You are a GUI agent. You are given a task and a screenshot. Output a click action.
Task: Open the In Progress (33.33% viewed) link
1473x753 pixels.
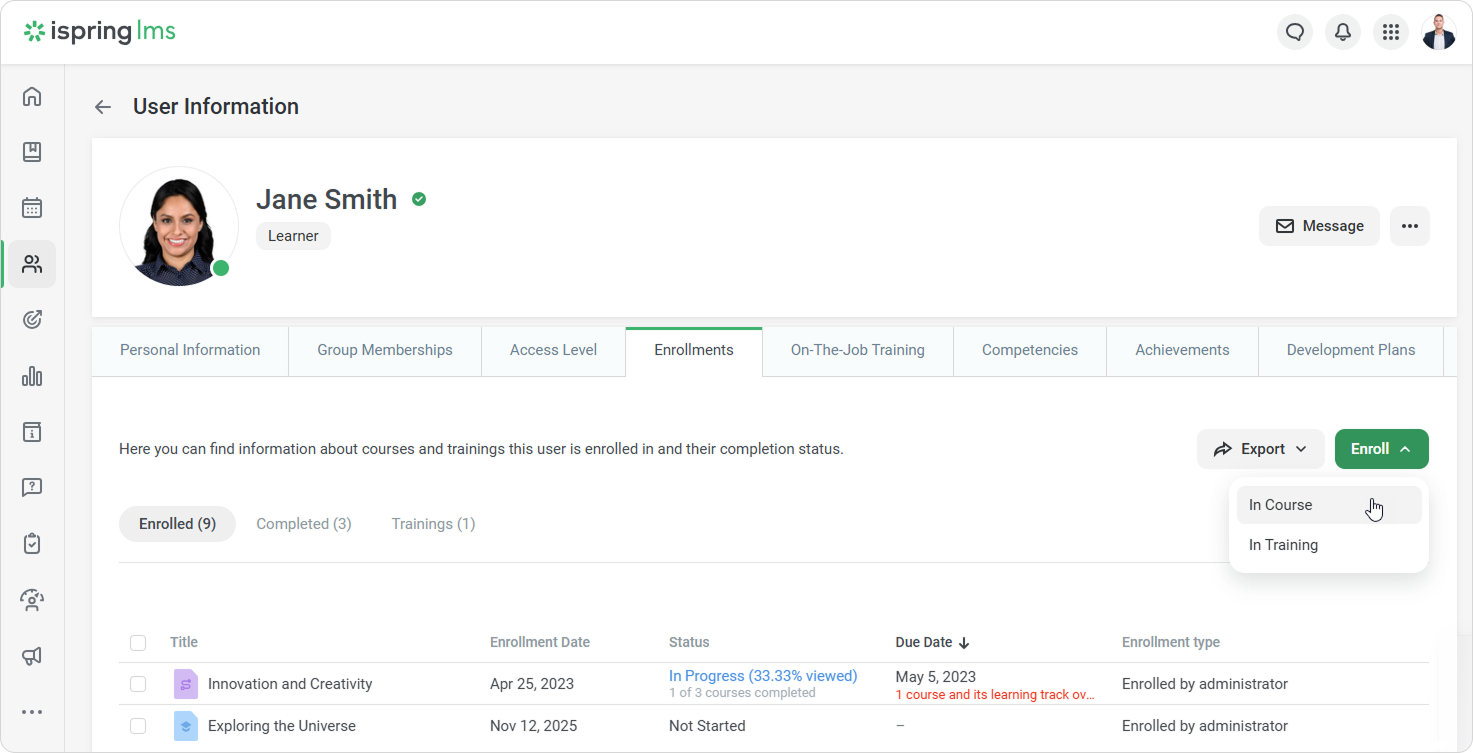[x=762, y=676]
